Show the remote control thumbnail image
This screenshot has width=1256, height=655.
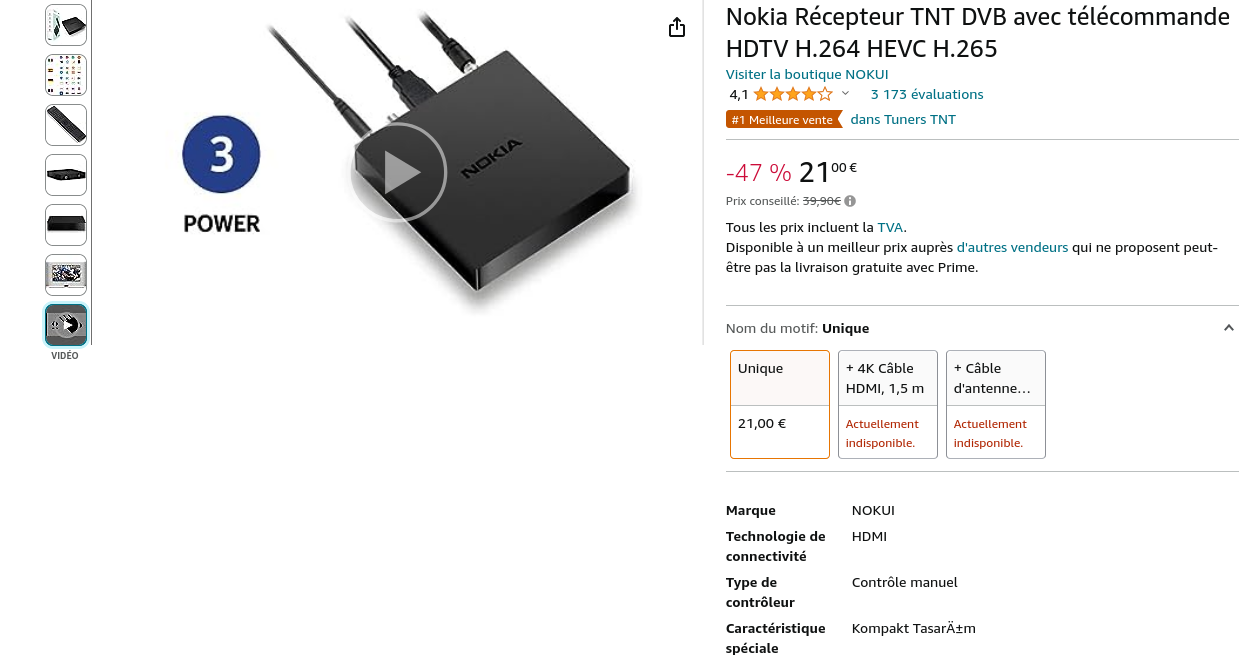(x=66, y=125)
